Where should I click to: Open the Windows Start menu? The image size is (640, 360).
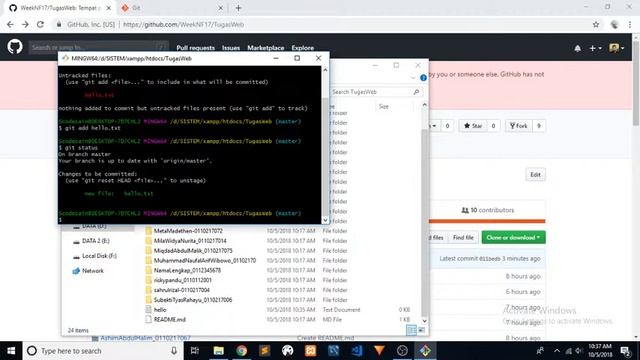[x=11, y=351]
